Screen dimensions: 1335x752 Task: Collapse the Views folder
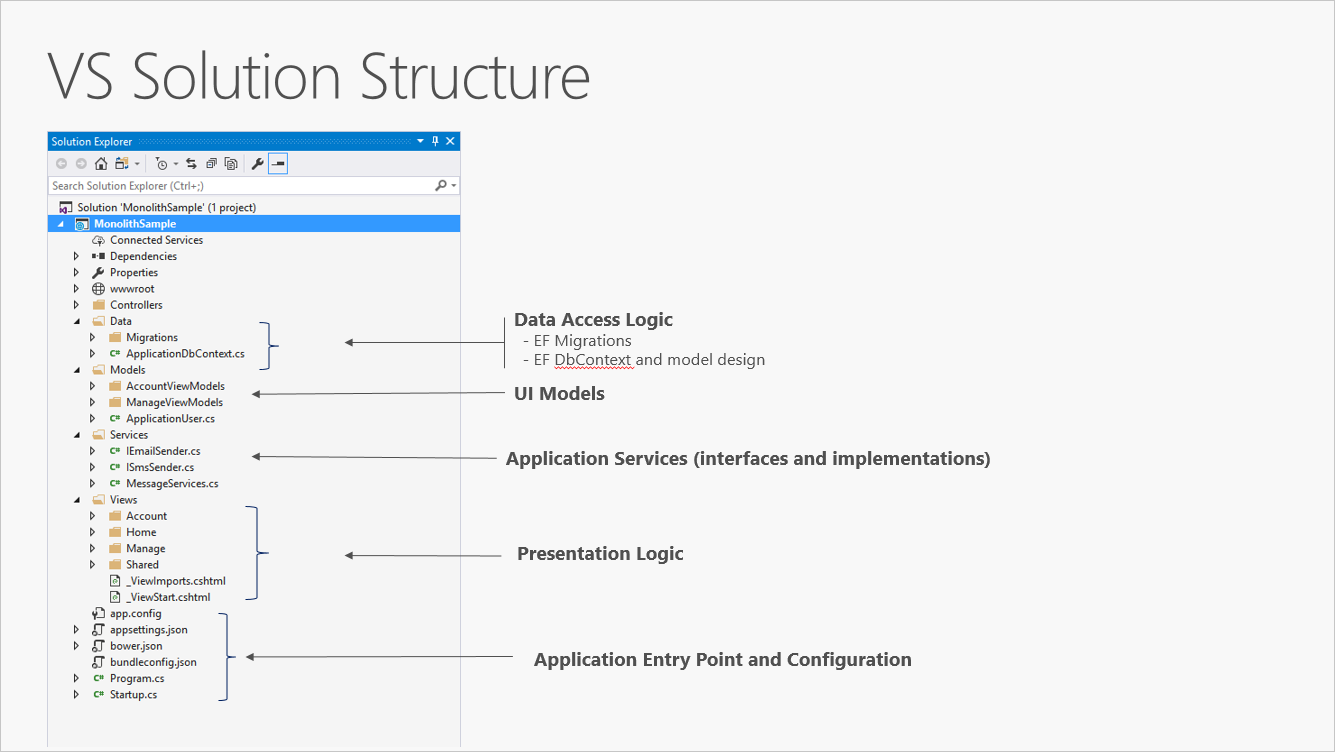[77, 499]
